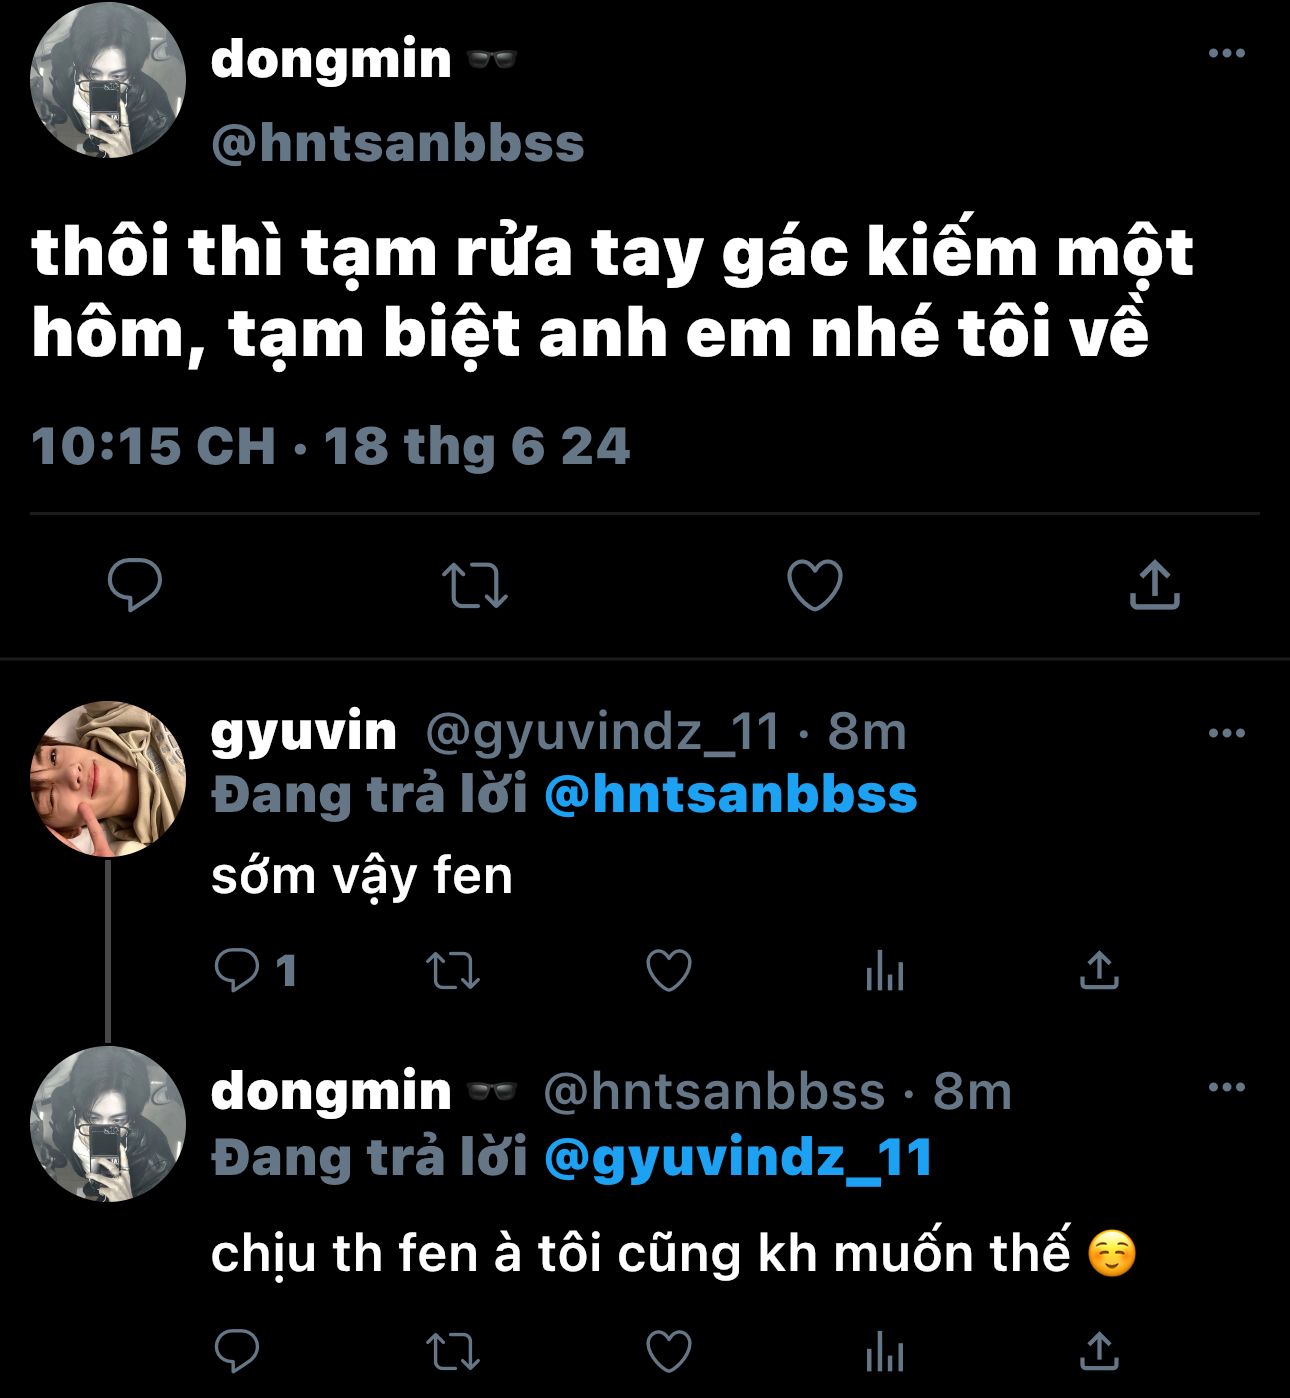Like dongmin's last reply tweet
1290x1398 pixels.
tap(669, 1351)
